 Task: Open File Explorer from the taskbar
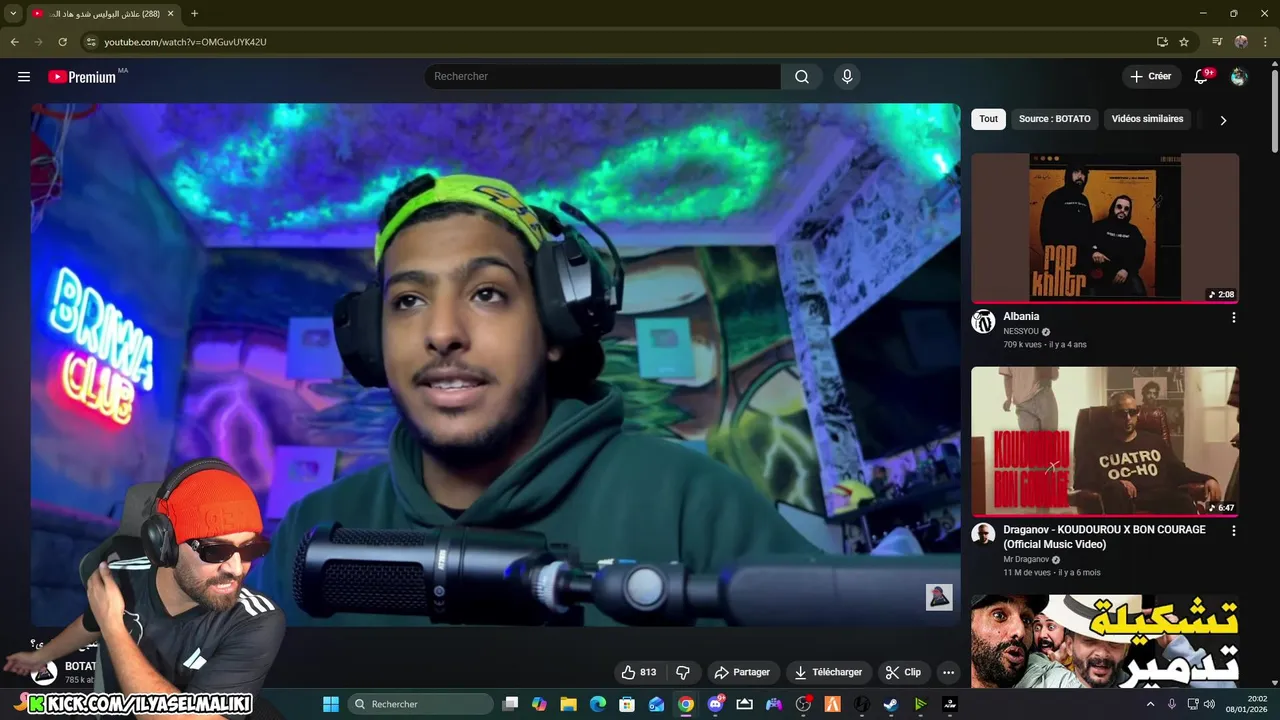[568, 704]
